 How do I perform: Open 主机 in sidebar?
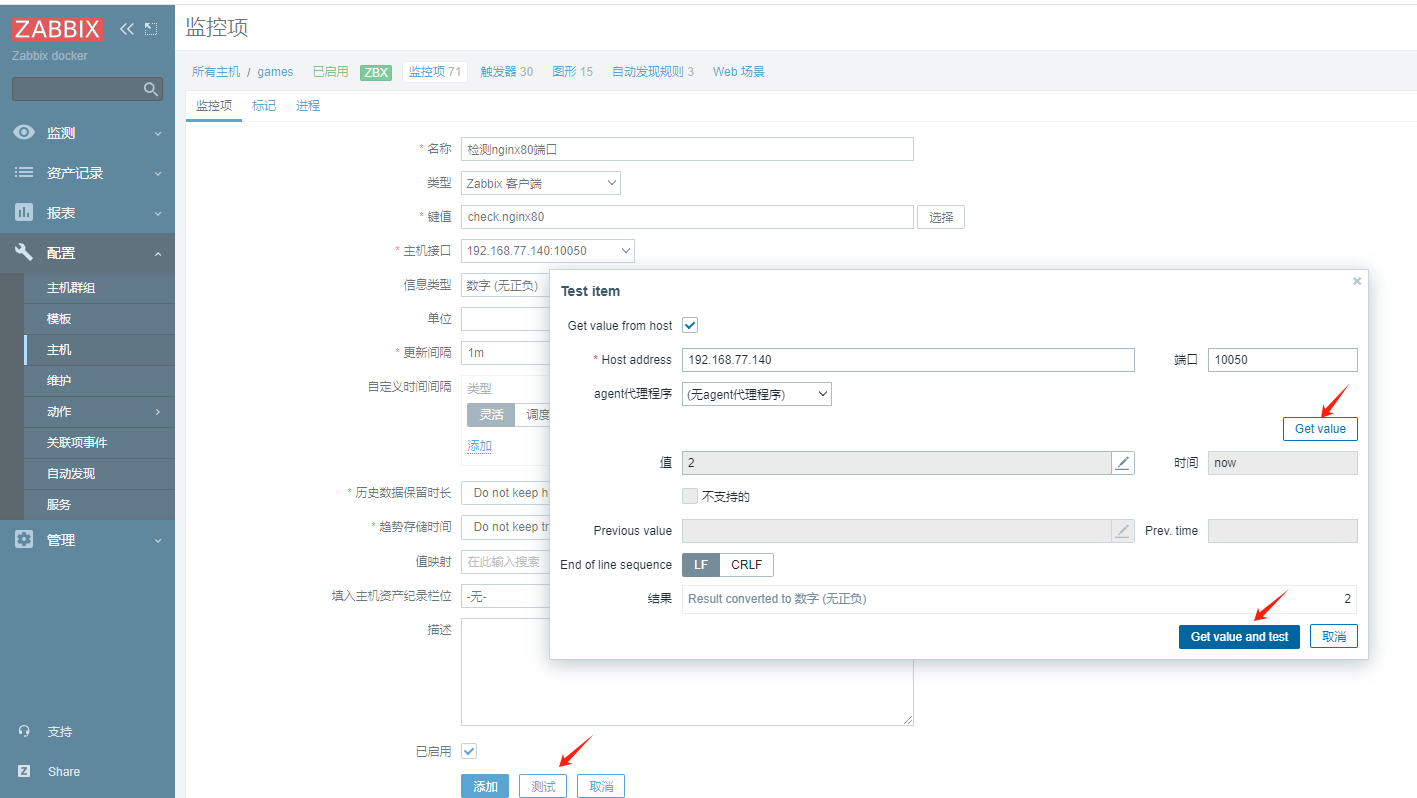point(99,350)
